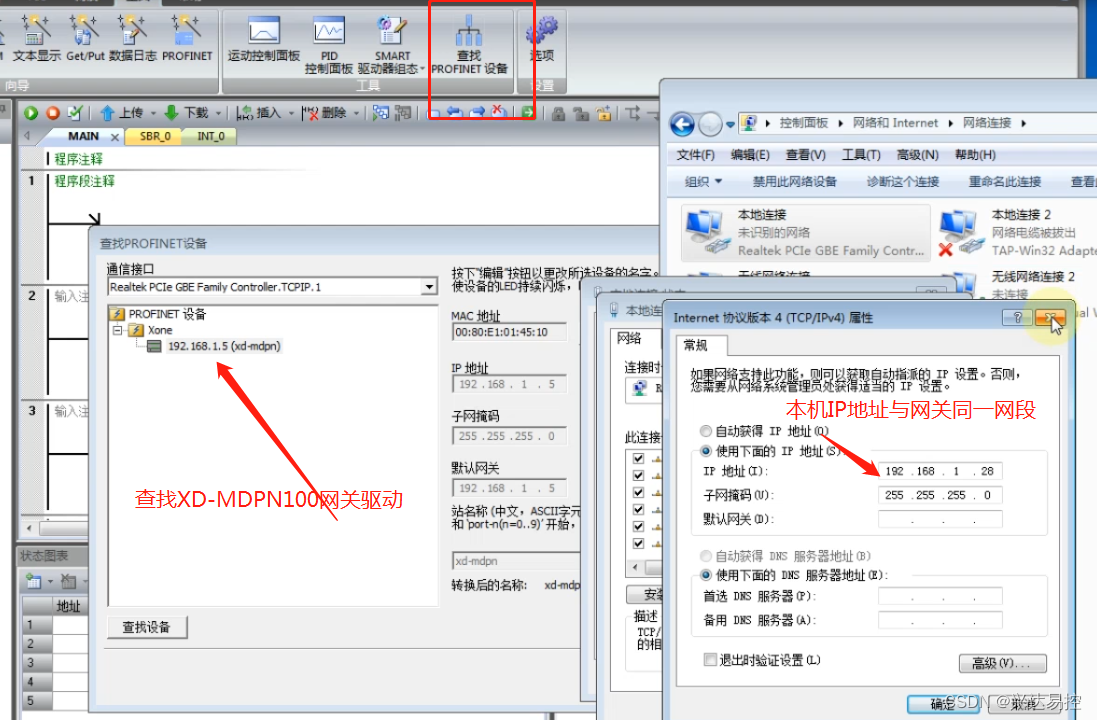This screenshot has height=720, width=1097.
Task: Open recent locations dropdown by navigation arrows
Action: pyautogui.click(x=730, y=125)
